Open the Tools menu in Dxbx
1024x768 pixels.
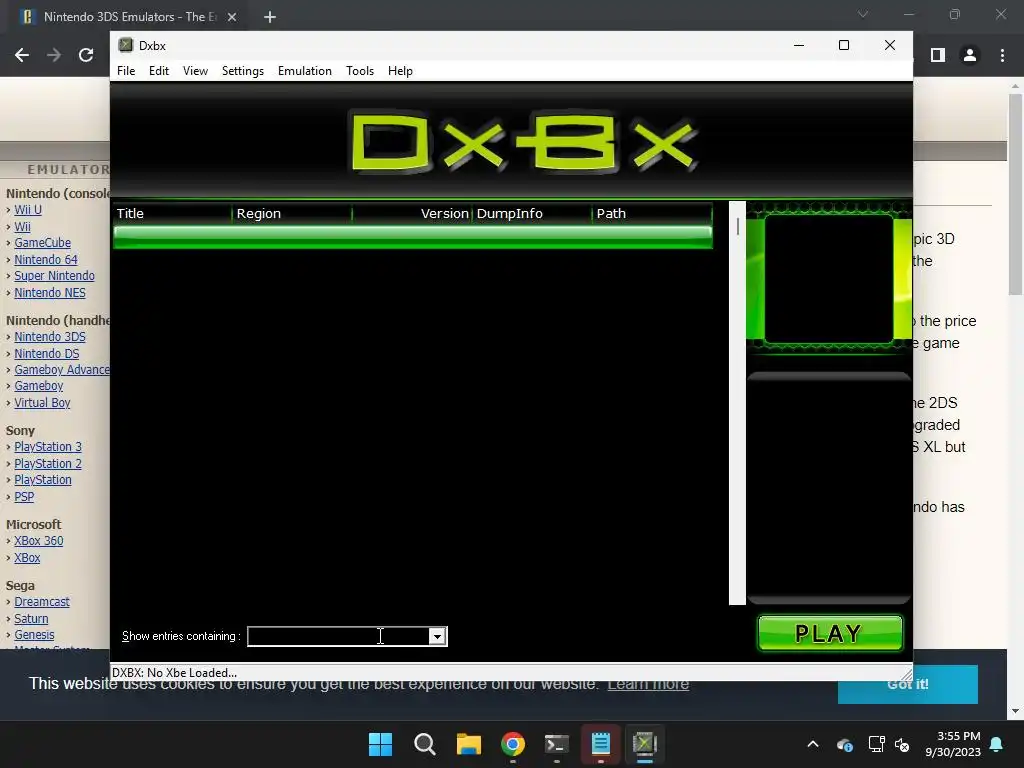tap(360, 71)
